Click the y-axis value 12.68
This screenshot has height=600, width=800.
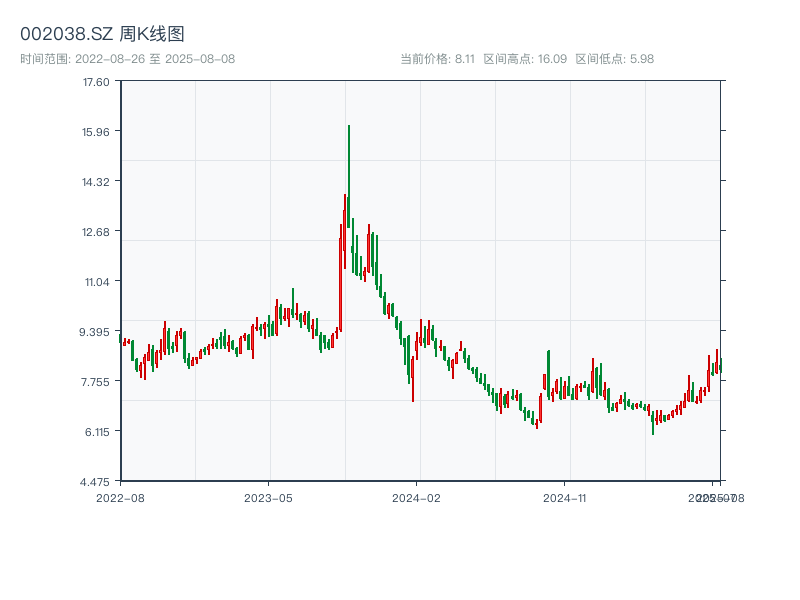[x=96, y=232]
